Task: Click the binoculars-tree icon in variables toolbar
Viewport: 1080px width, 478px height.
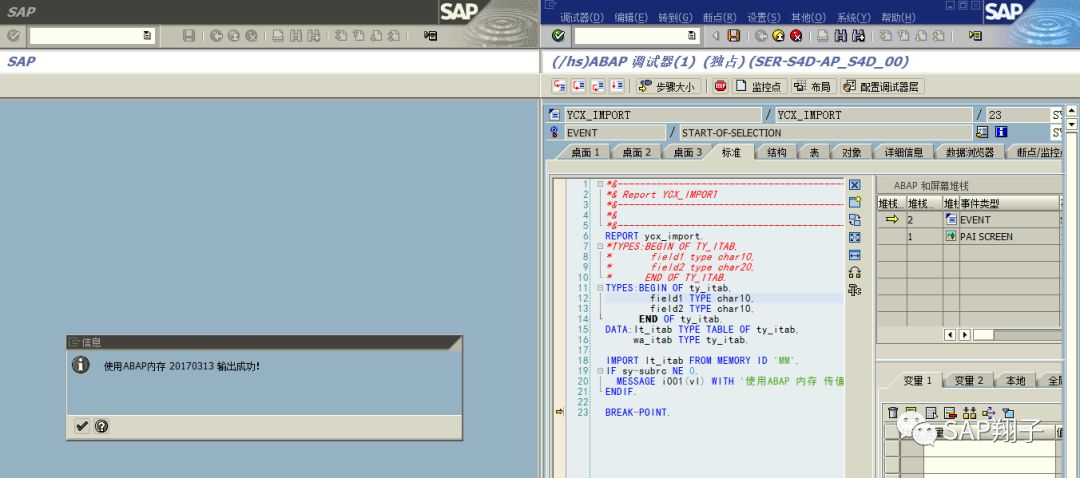Action: click(970, 413)
